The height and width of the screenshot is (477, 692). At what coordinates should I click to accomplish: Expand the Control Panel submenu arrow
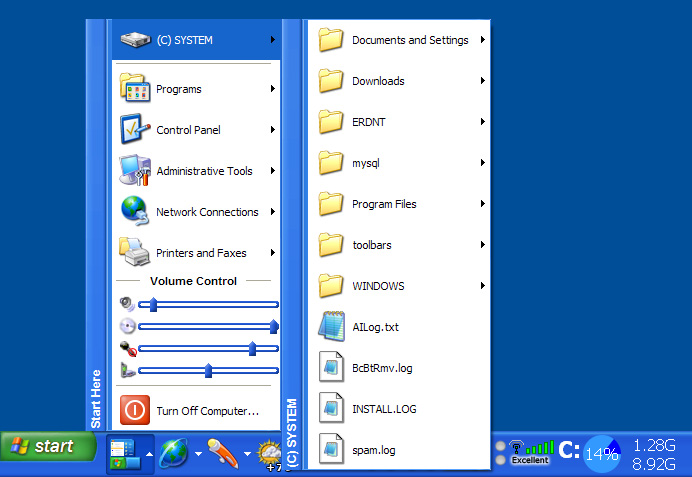pos(273,130)
